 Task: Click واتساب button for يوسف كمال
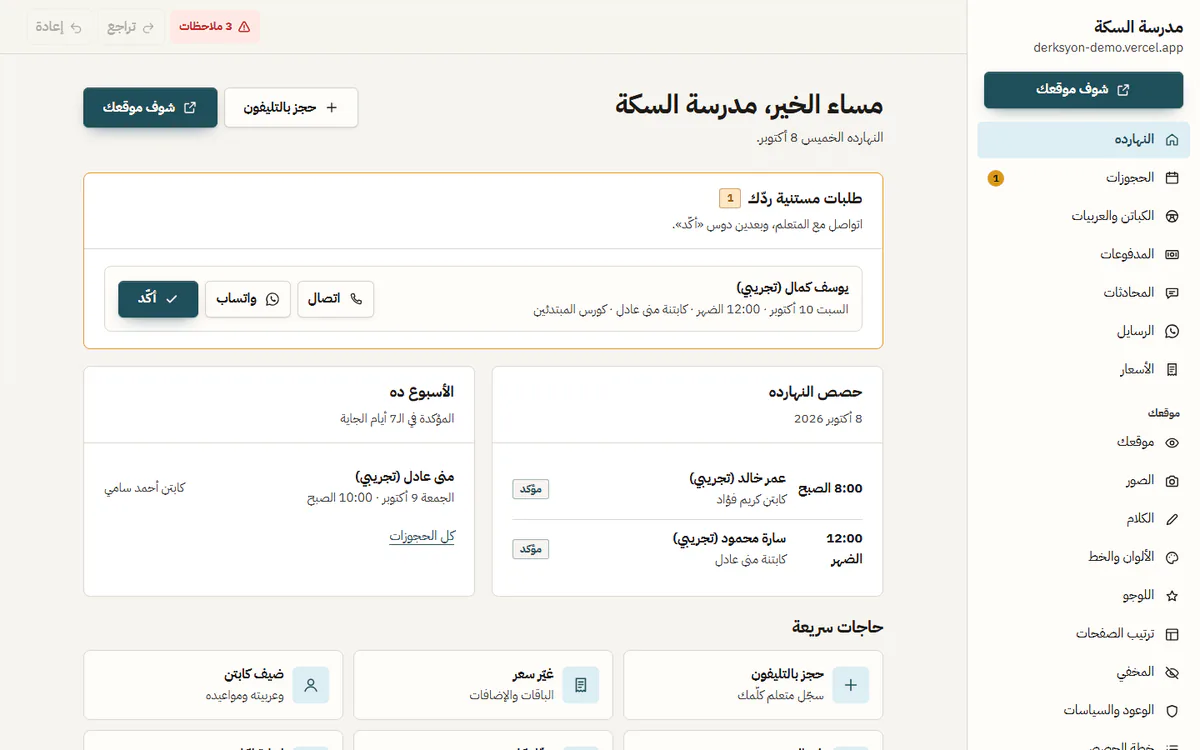[x=248, y=299]
